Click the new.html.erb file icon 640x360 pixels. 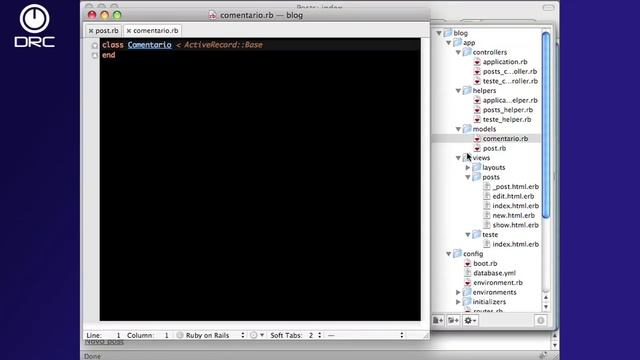click(x=487, y=215)
